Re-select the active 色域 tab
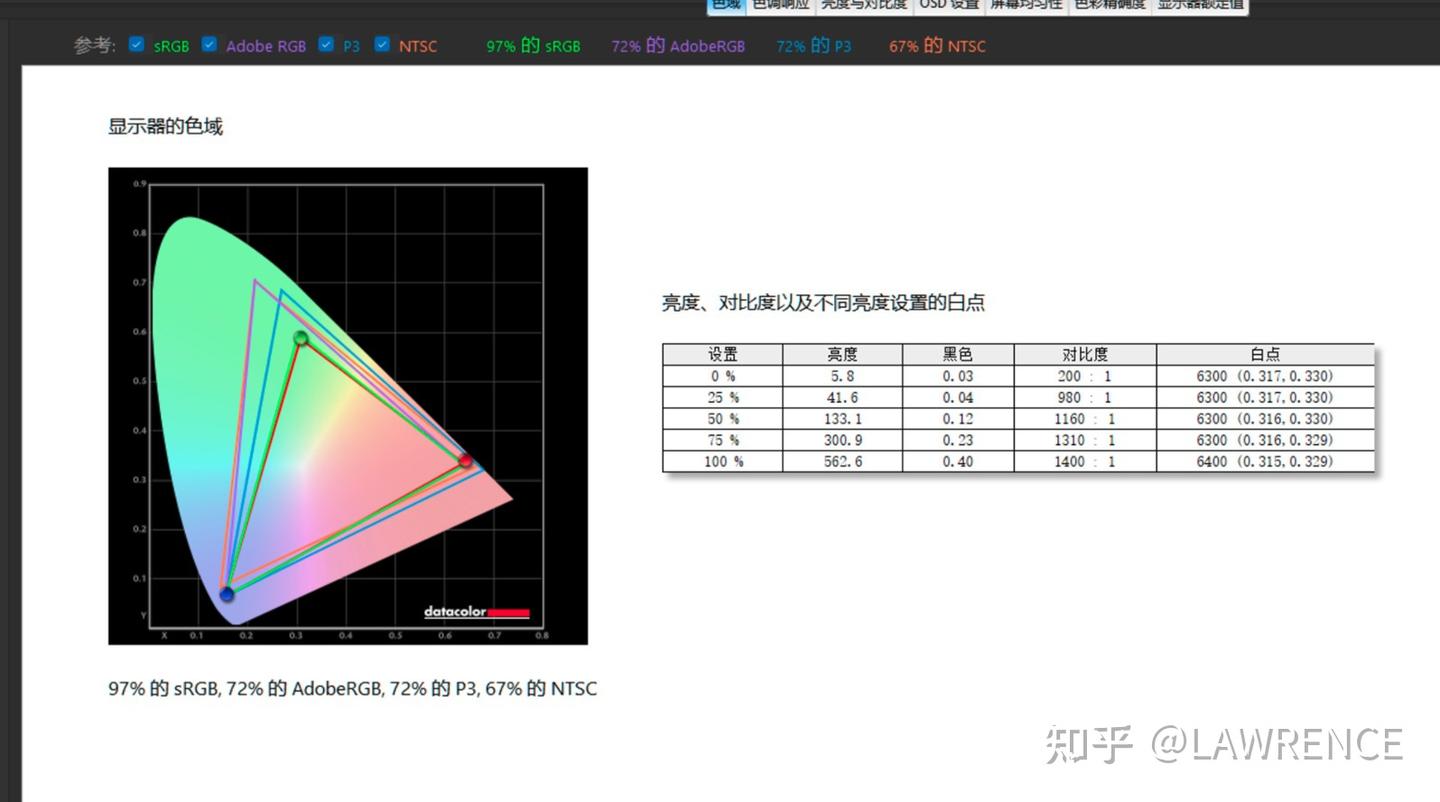This screenshot has height=802, width=1440. 725,5
